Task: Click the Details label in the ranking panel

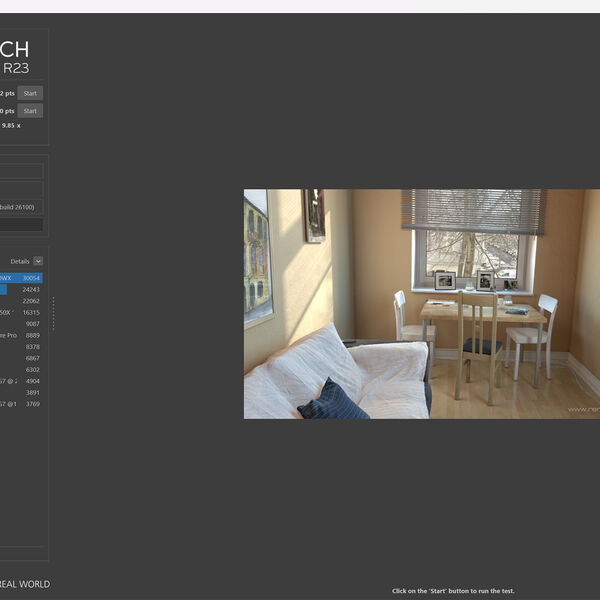Action: pos(20,261)
